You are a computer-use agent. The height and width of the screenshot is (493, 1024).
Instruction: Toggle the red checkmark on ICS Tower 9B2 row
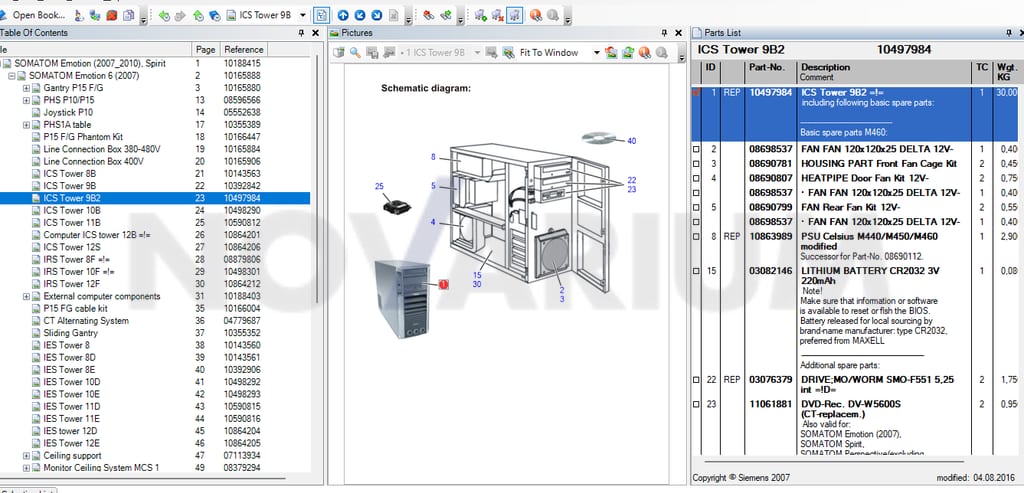click(x=696, y=93)
